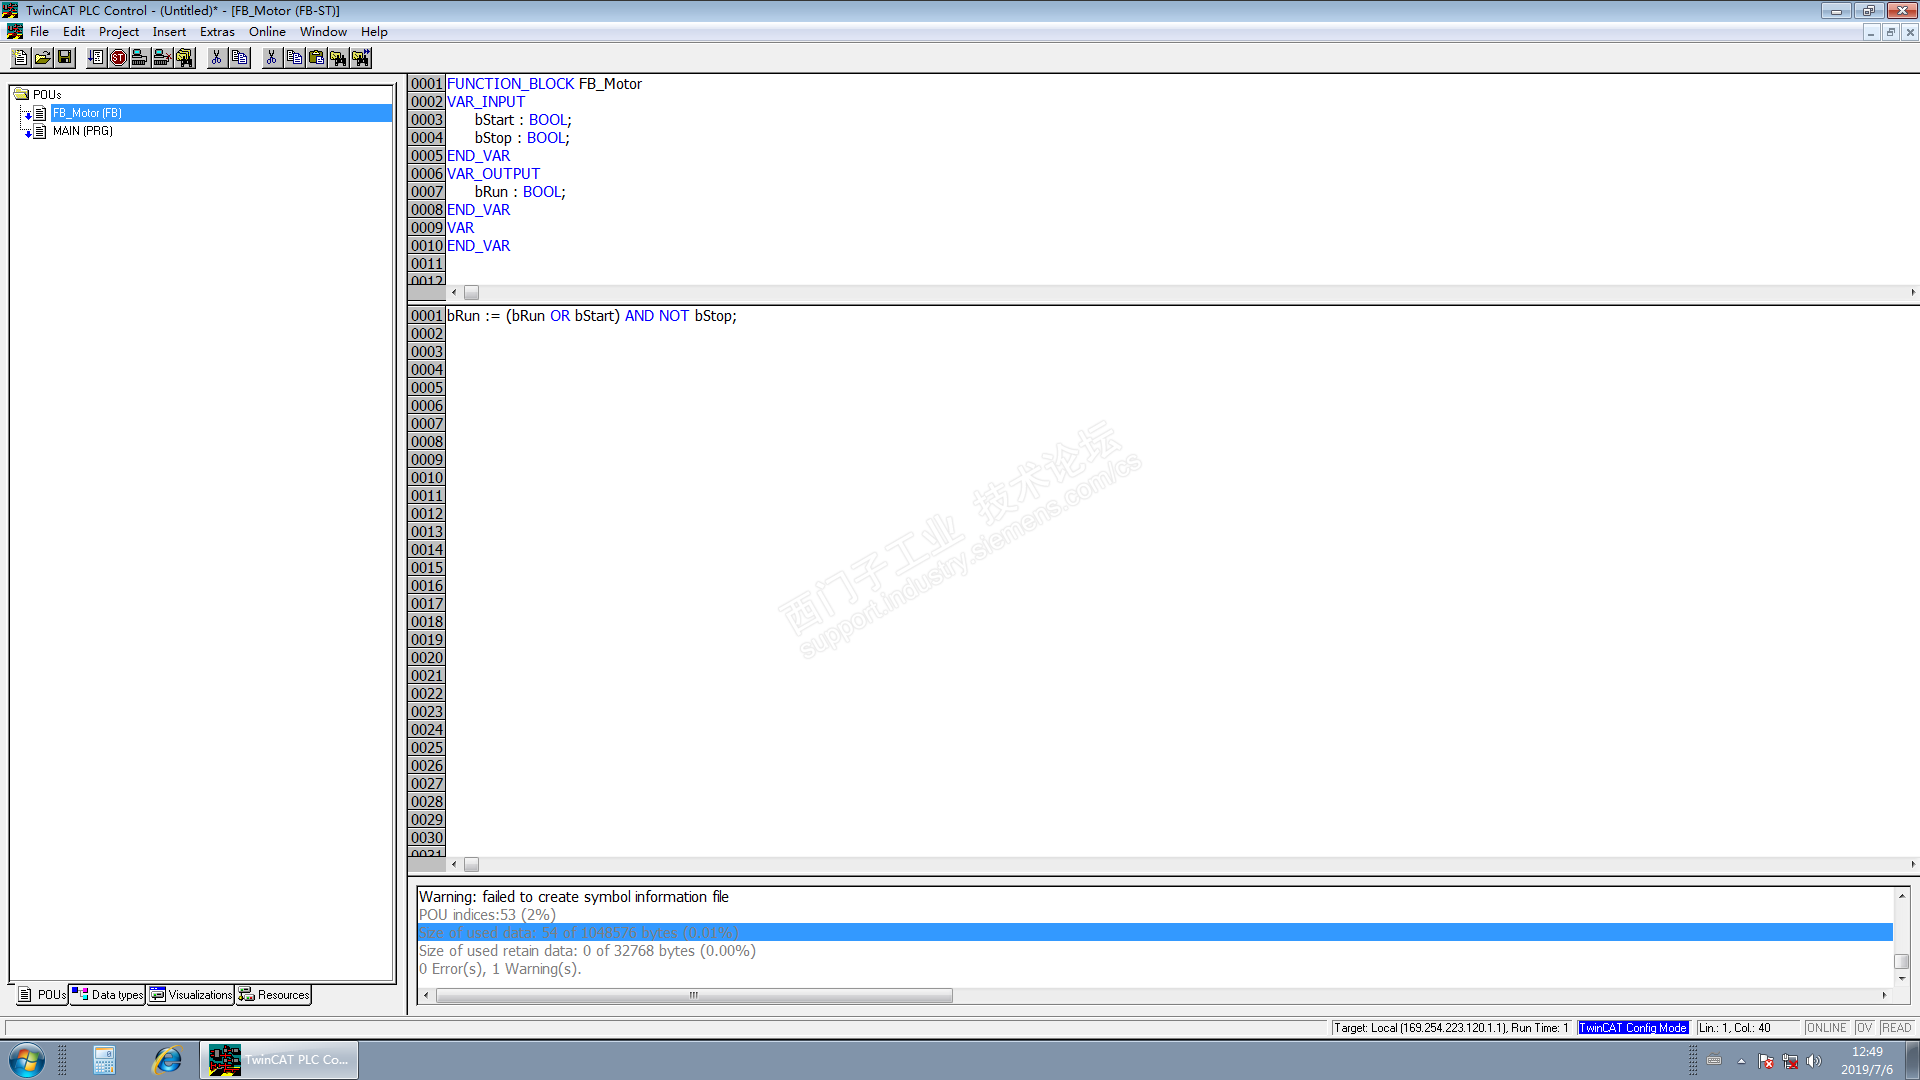Switch to the Data types tab
This screenshot has height=1080, width=1920.
pos(108,995)
